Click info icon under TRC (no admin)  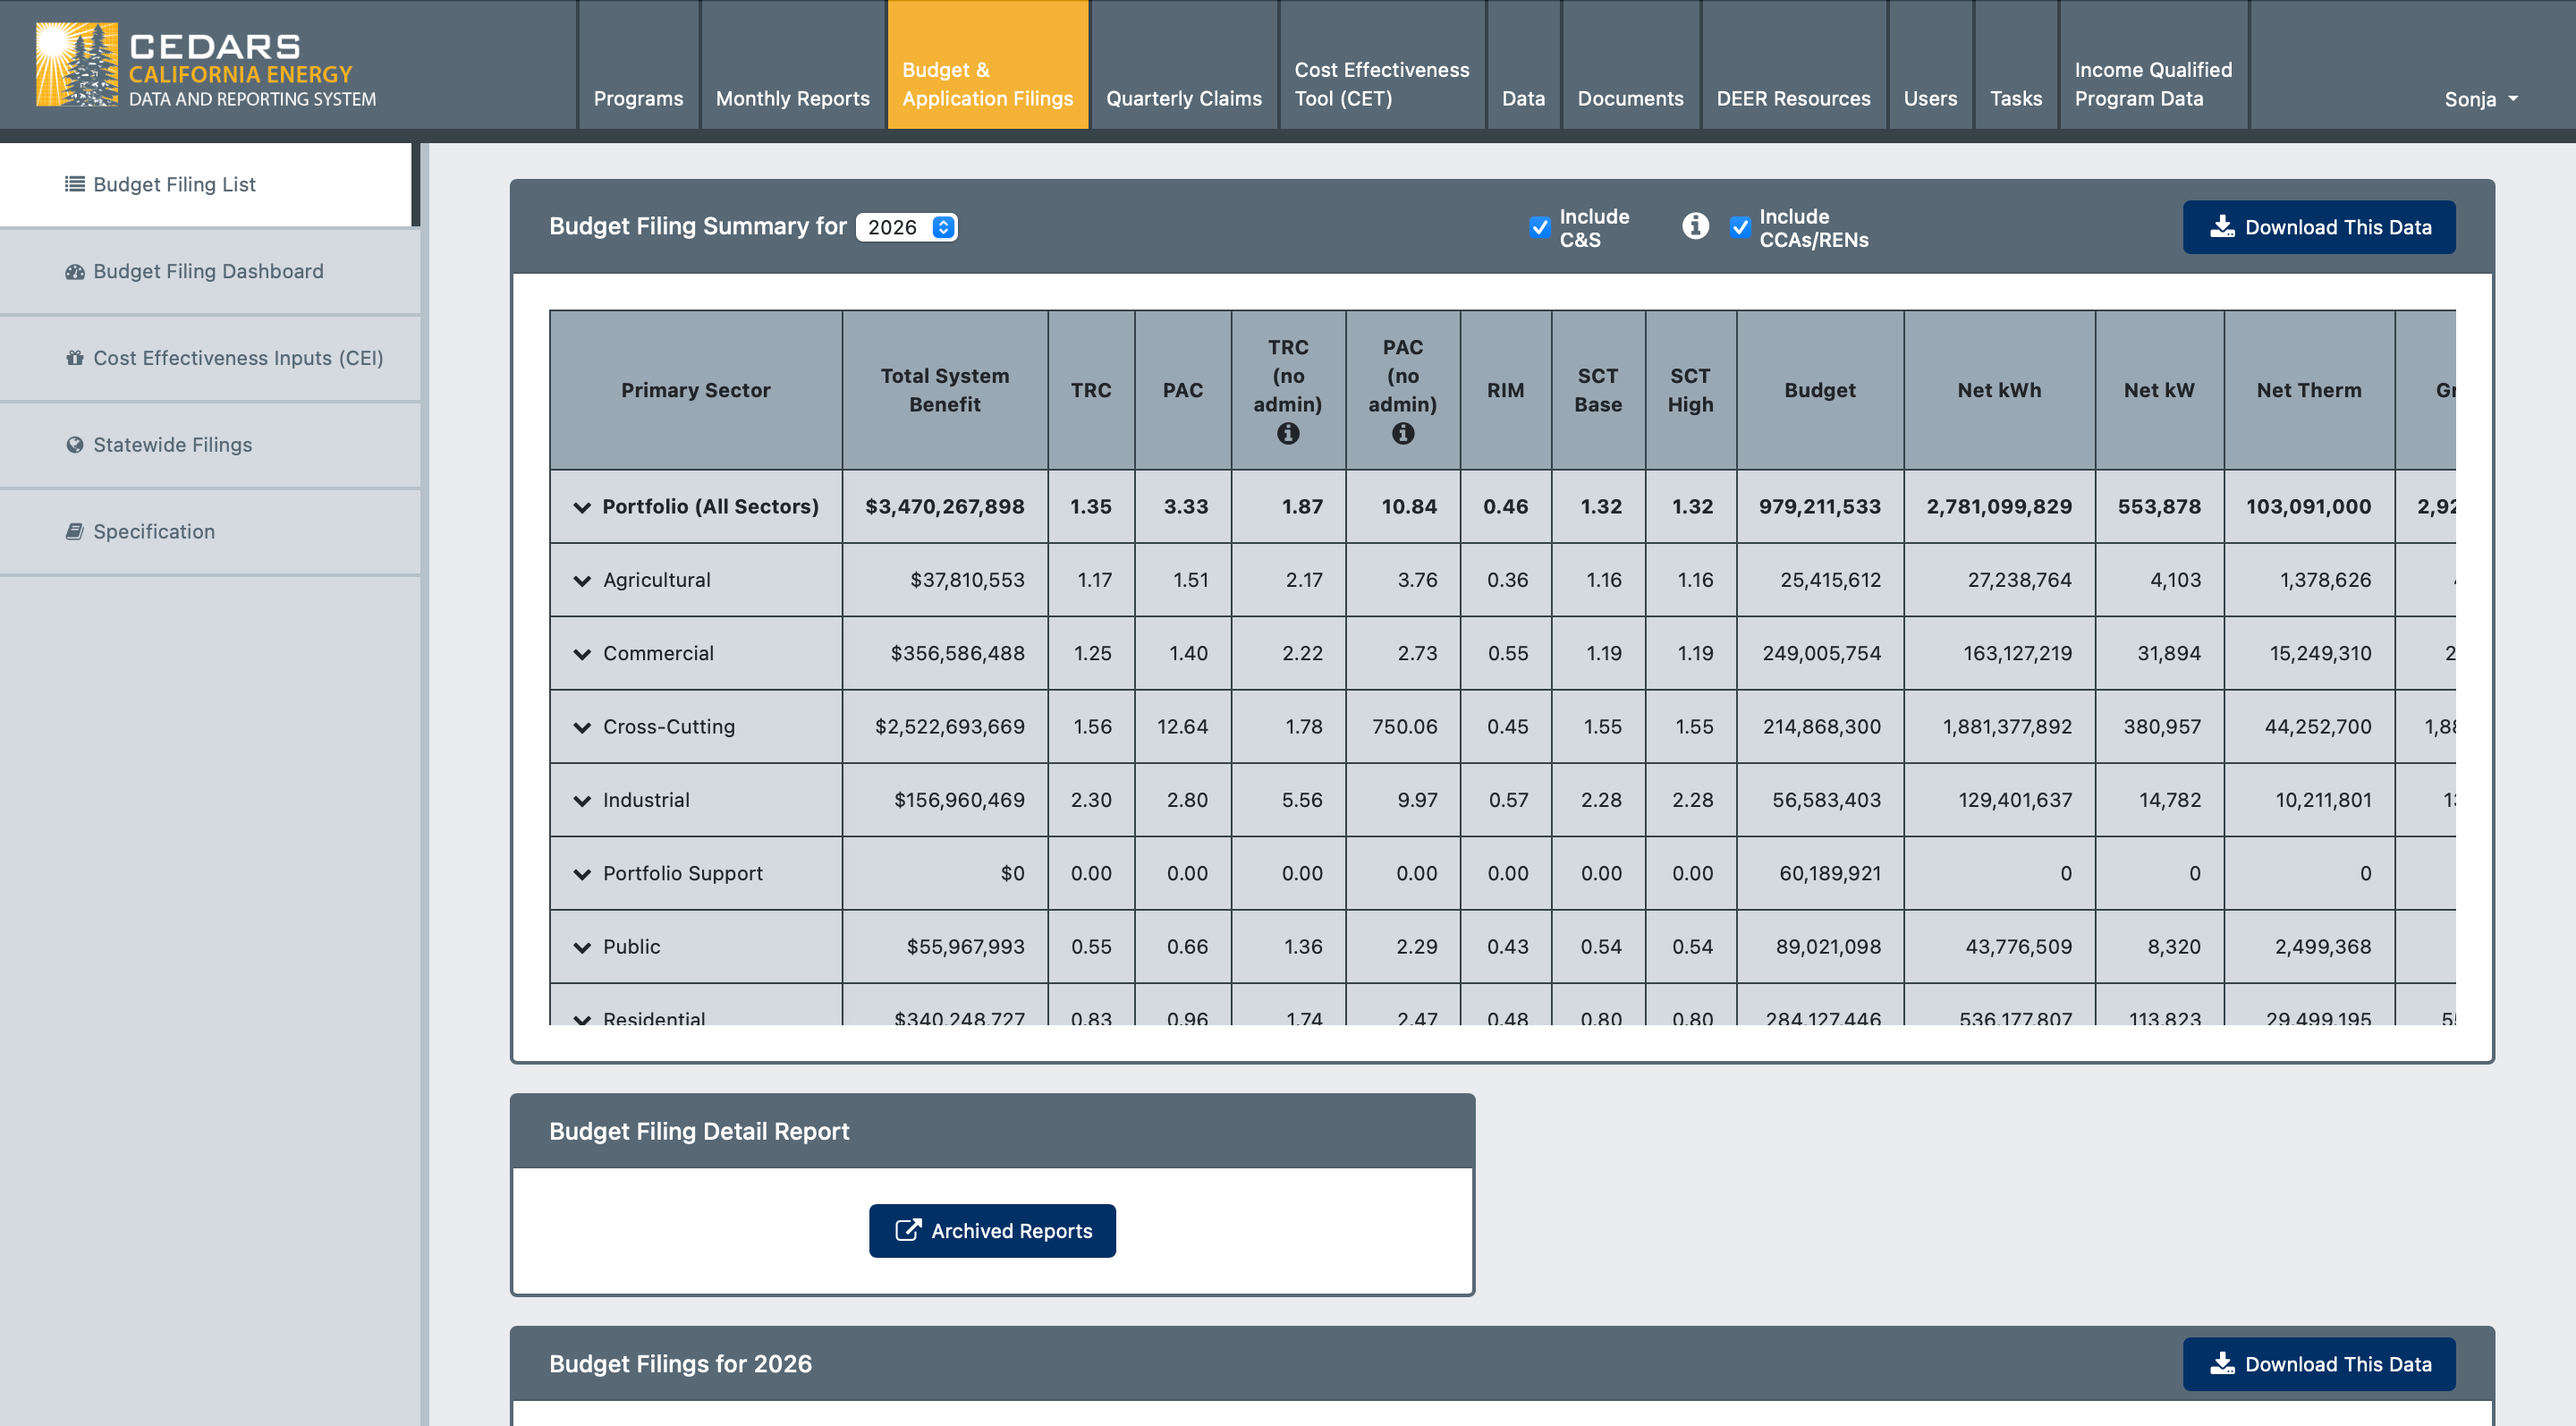click(1287, 433)
